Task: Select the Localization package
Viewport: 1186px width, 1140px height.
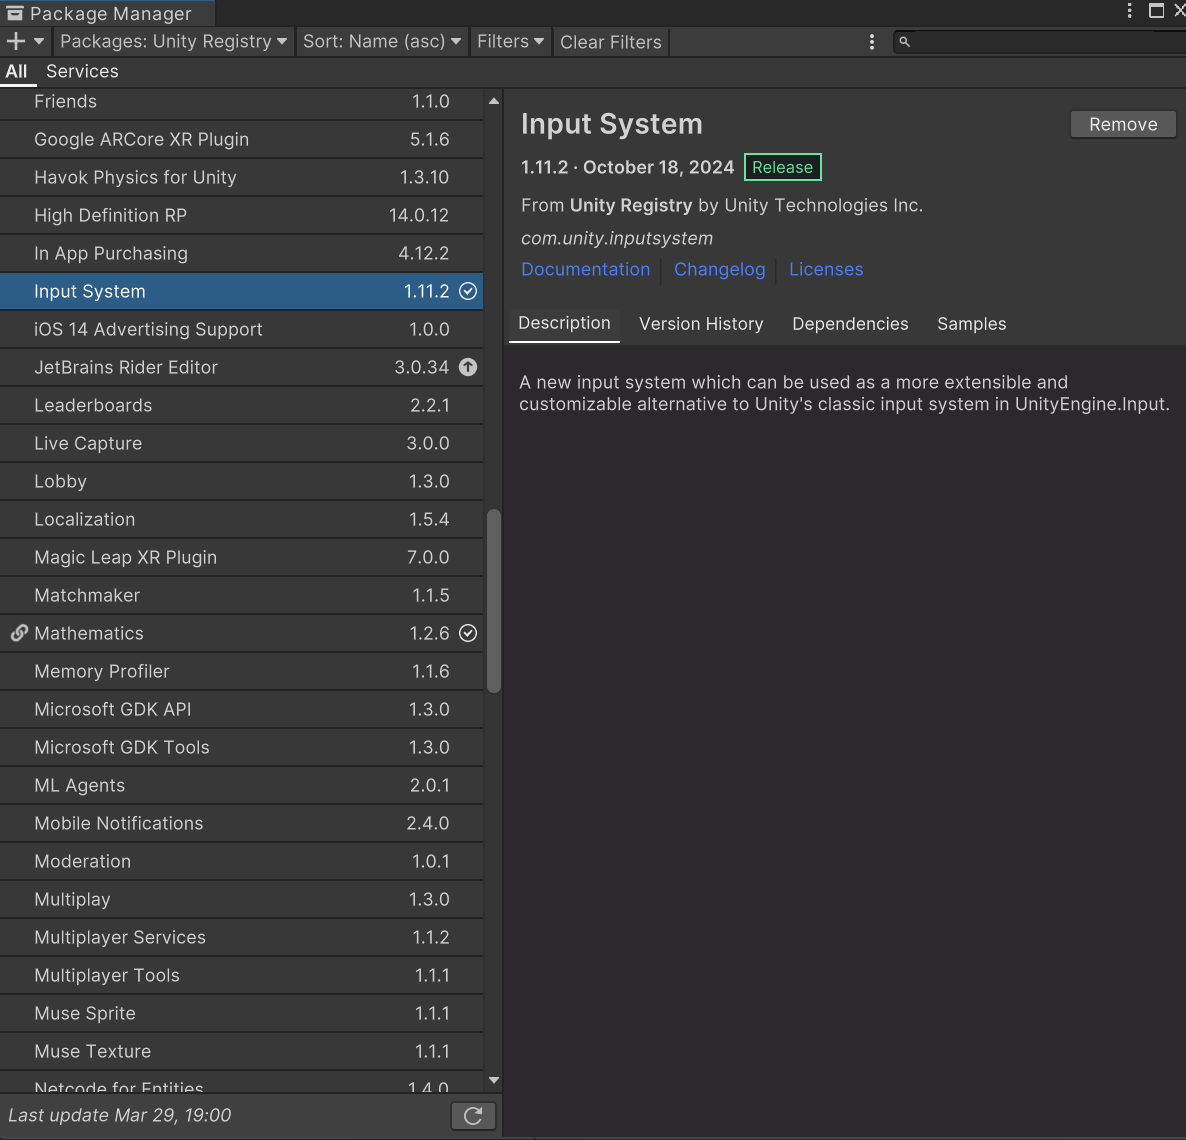Action: click(241, 519)
